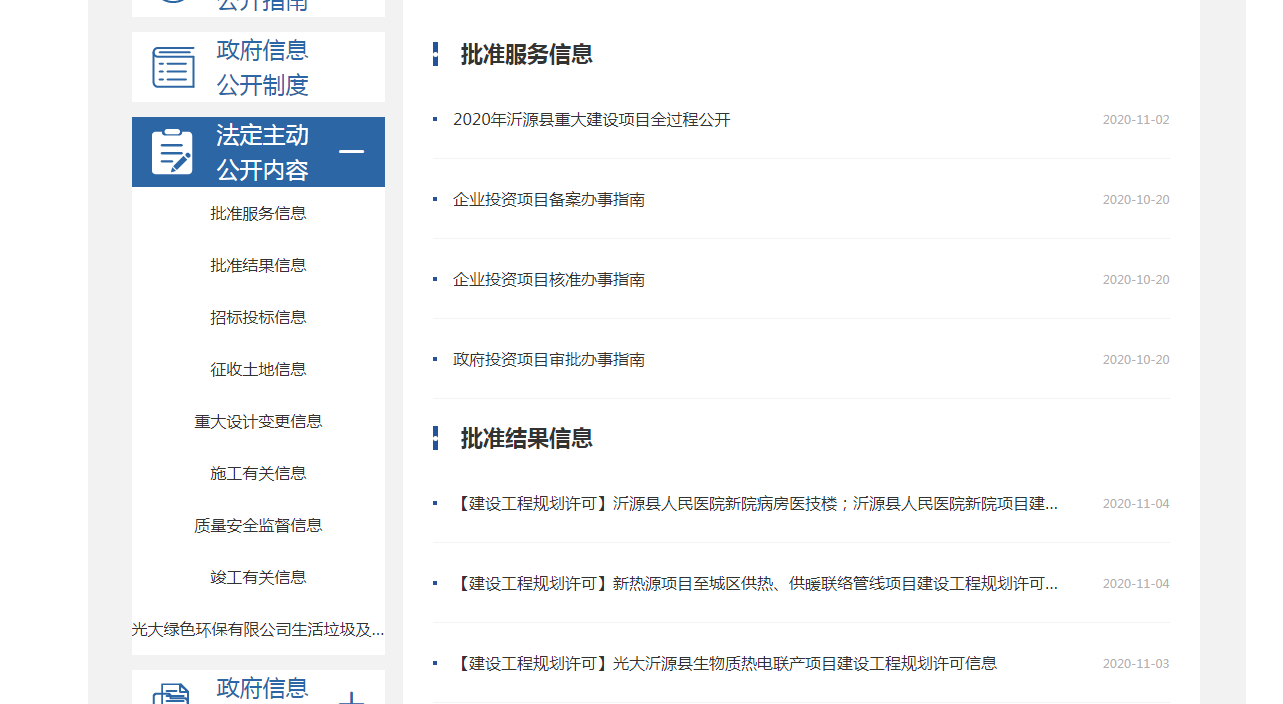Open 企业投资项目核准办事指南 link

[548, 280]
